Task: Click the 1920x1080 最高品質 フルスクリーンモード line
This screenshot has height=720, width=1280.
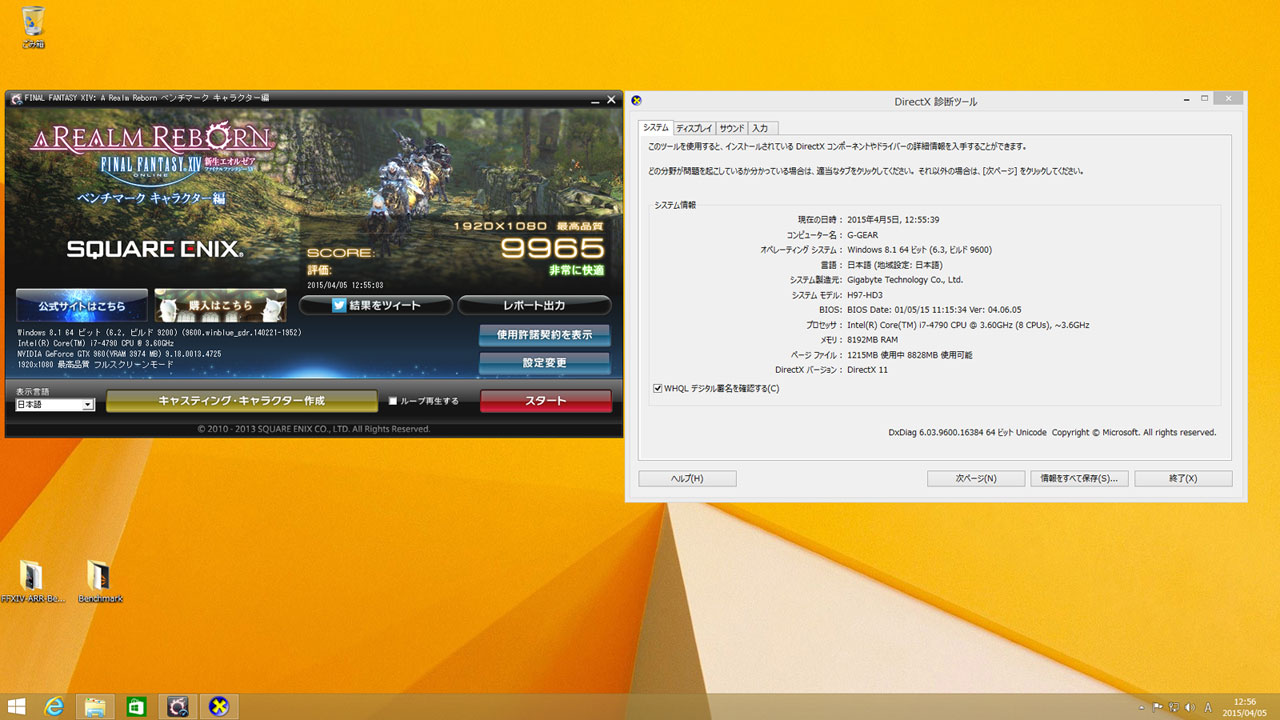Action: tap(95, 365)
